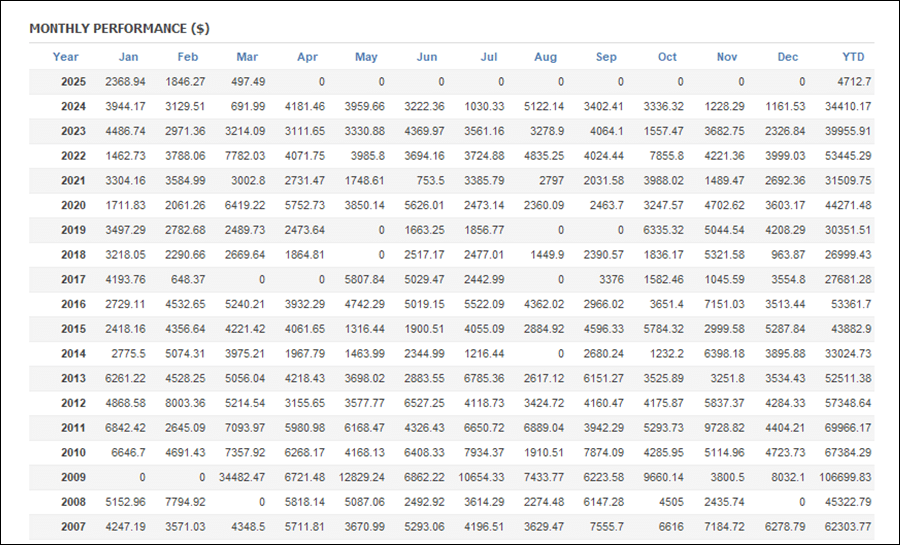Viewport: 900px width, 545px height.
Task: Click the Oct column header
Action: click(667, 57)
